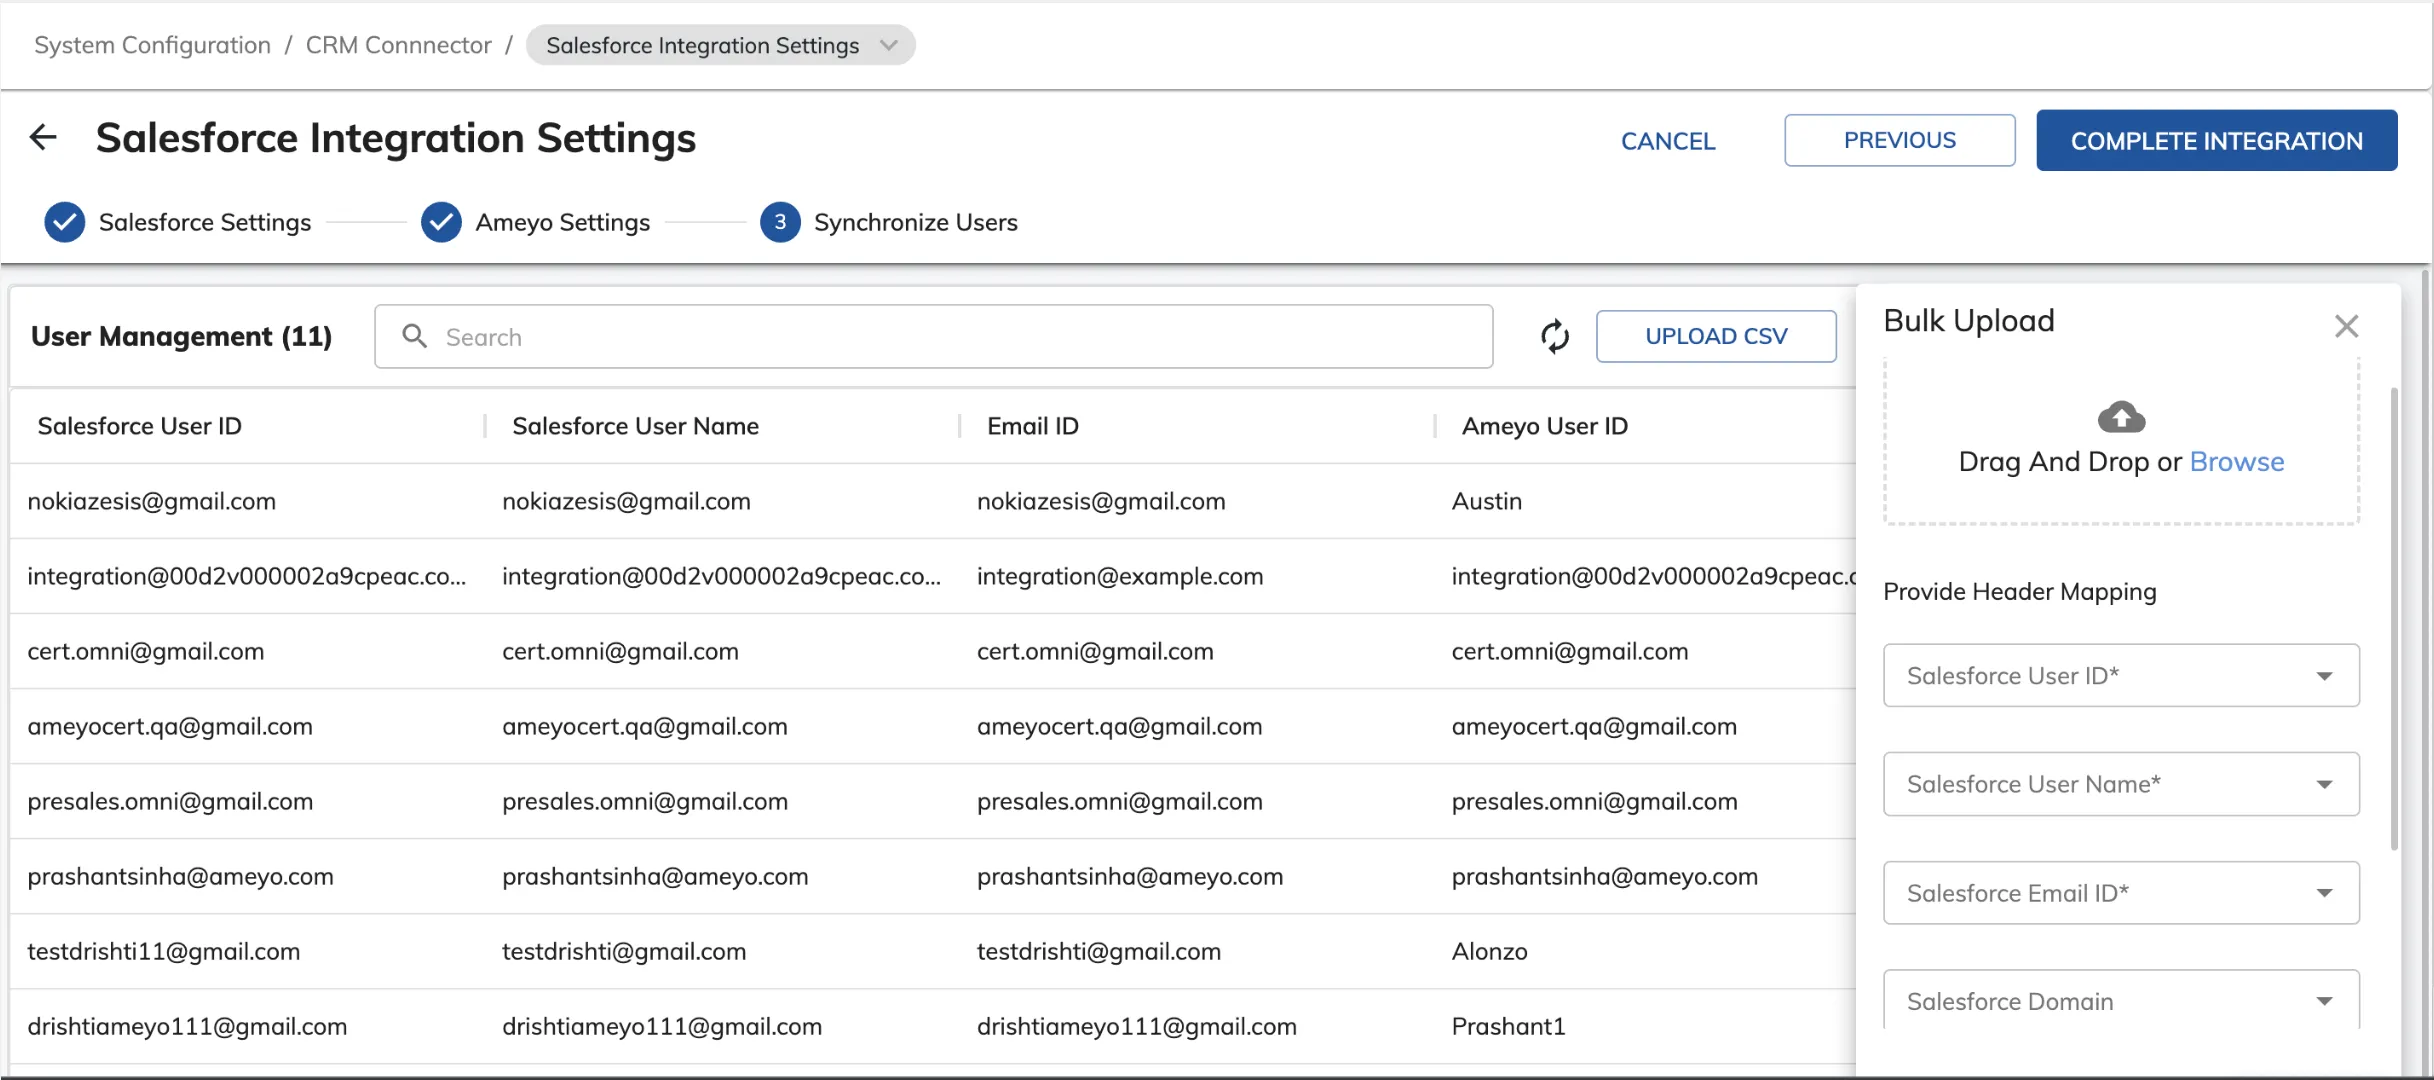Click the cloud upload icon
Screen dimensions: 2434x1080
[x=2121, y=416]
